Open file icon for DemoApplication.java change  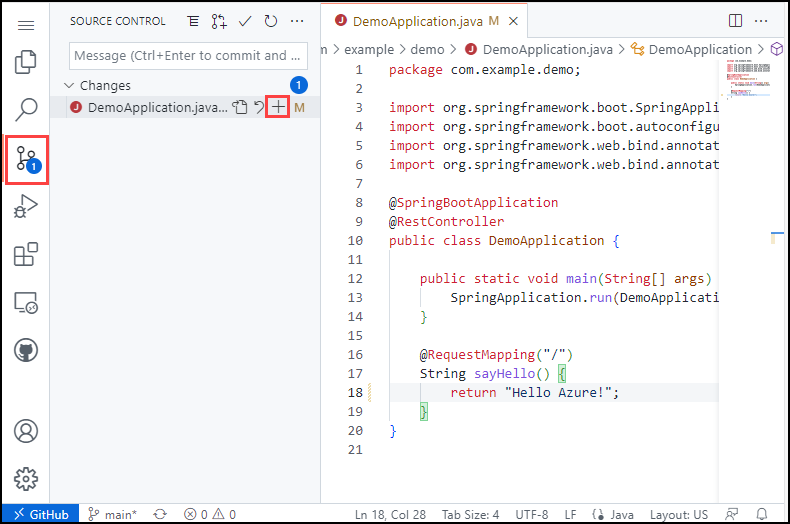coord(240,107)
